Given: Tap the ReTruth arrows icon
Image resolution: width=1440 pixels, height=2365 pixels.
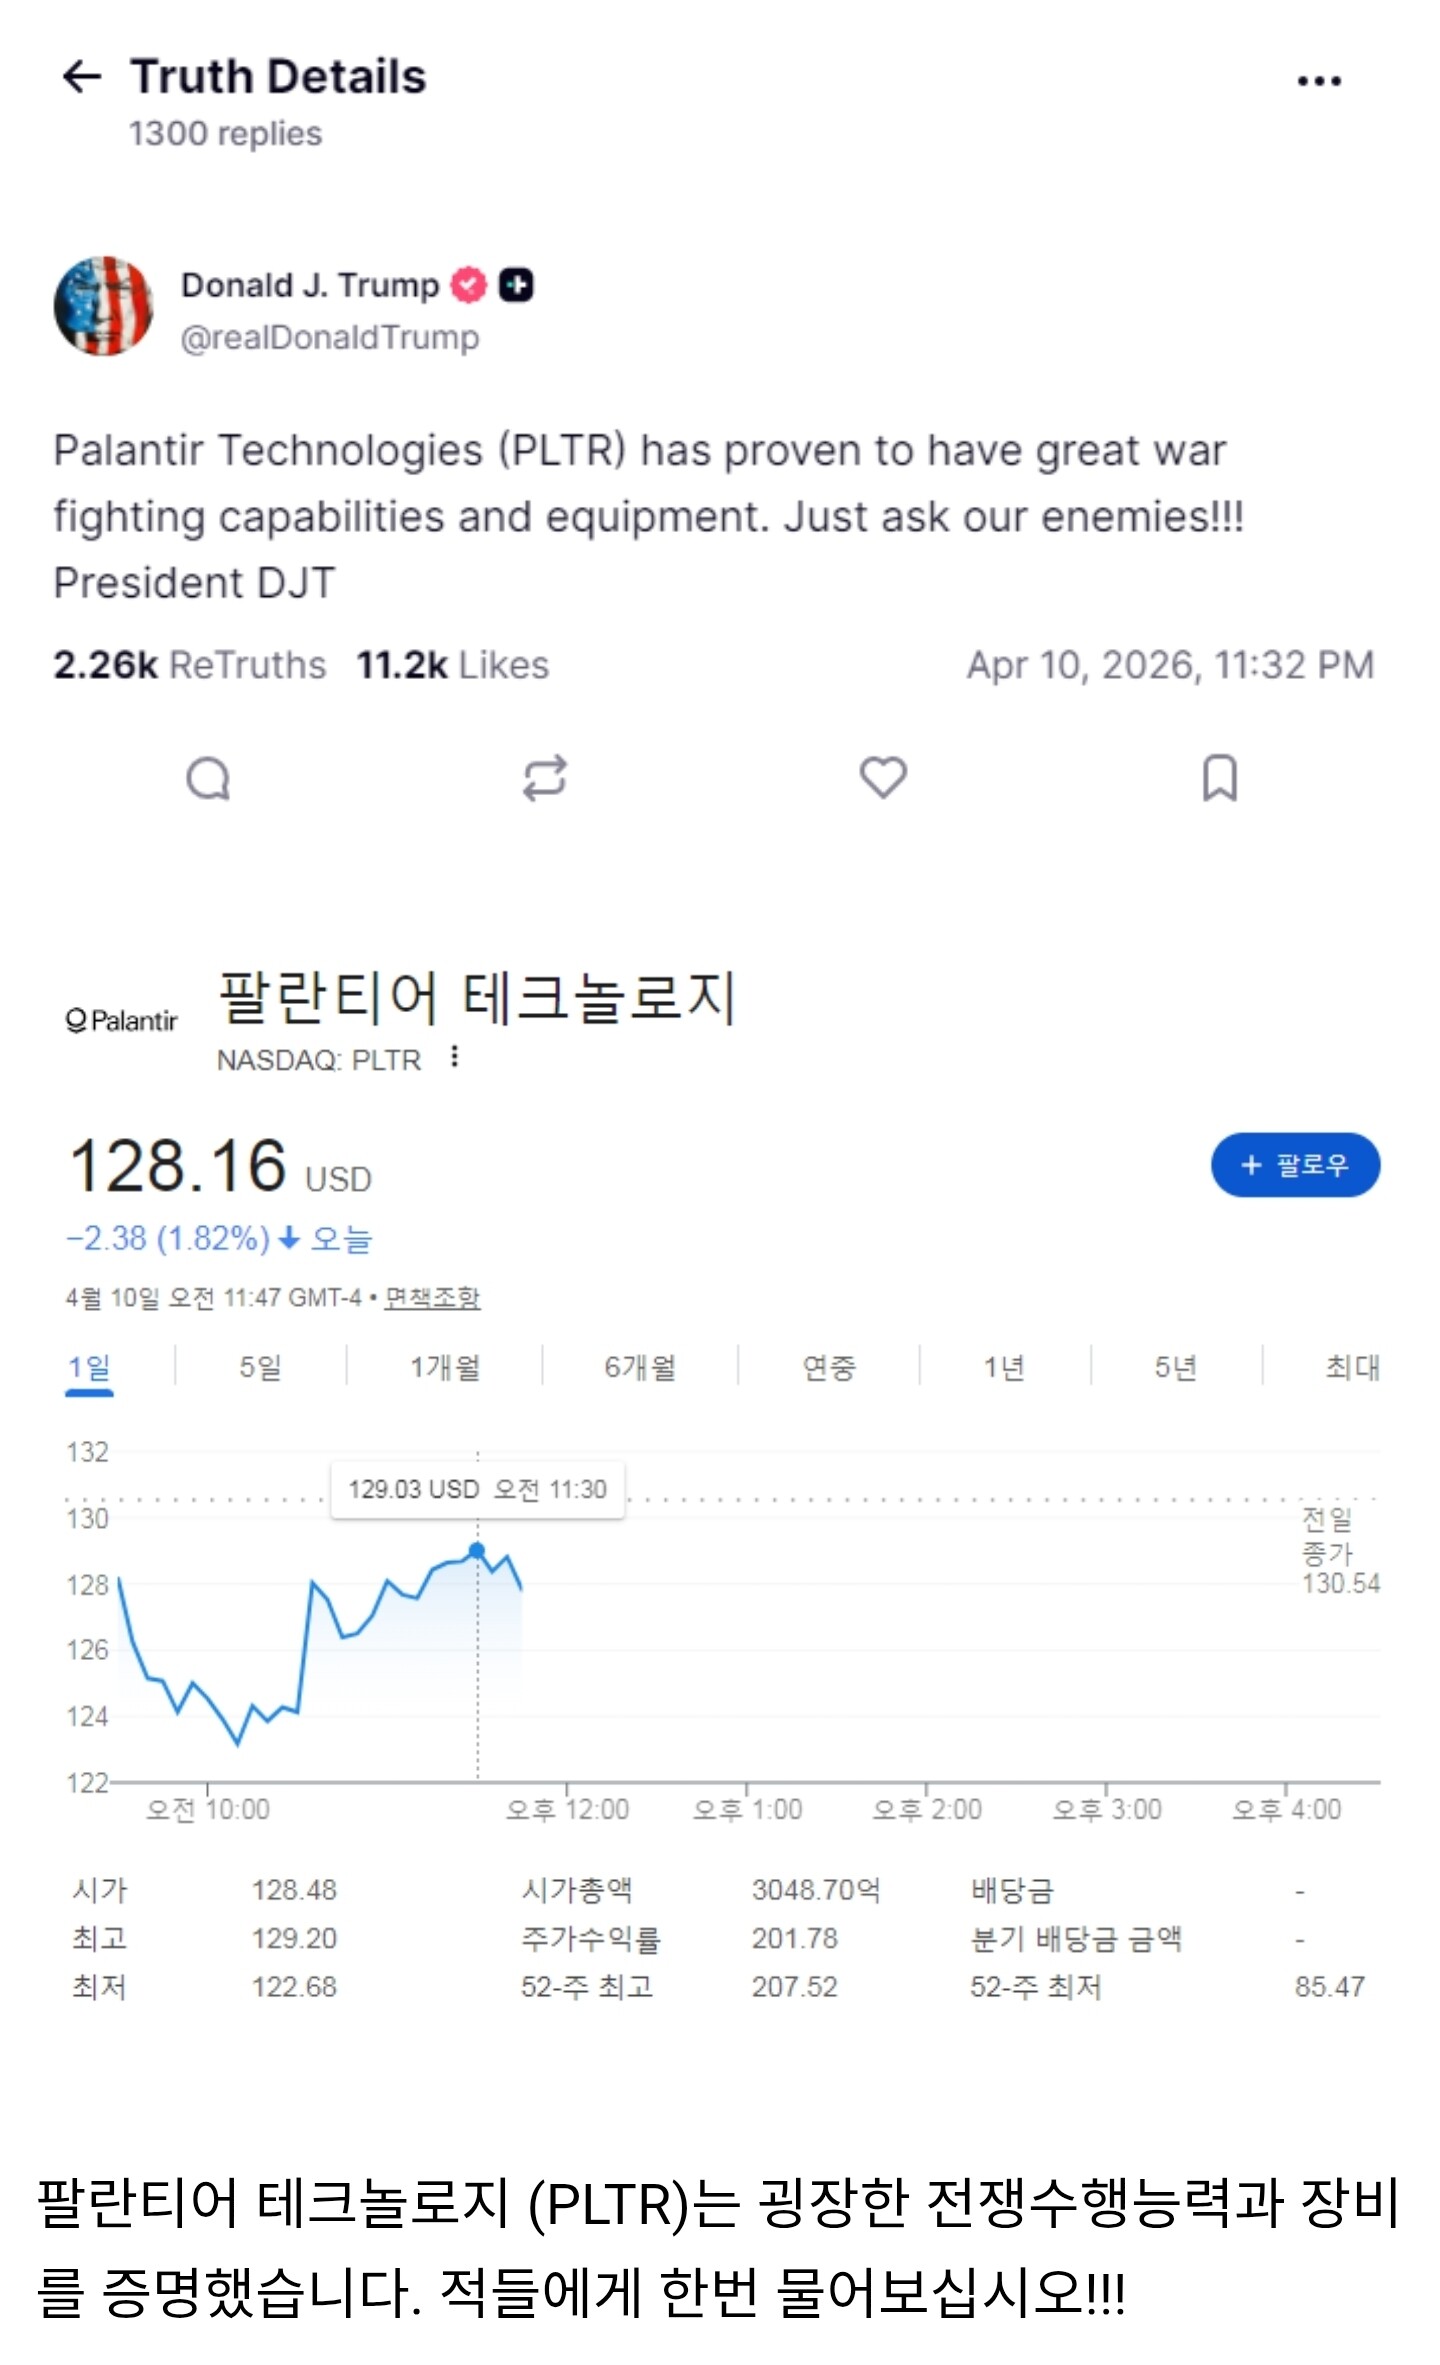Looking at the screenshot, I should tap(545, 778).
